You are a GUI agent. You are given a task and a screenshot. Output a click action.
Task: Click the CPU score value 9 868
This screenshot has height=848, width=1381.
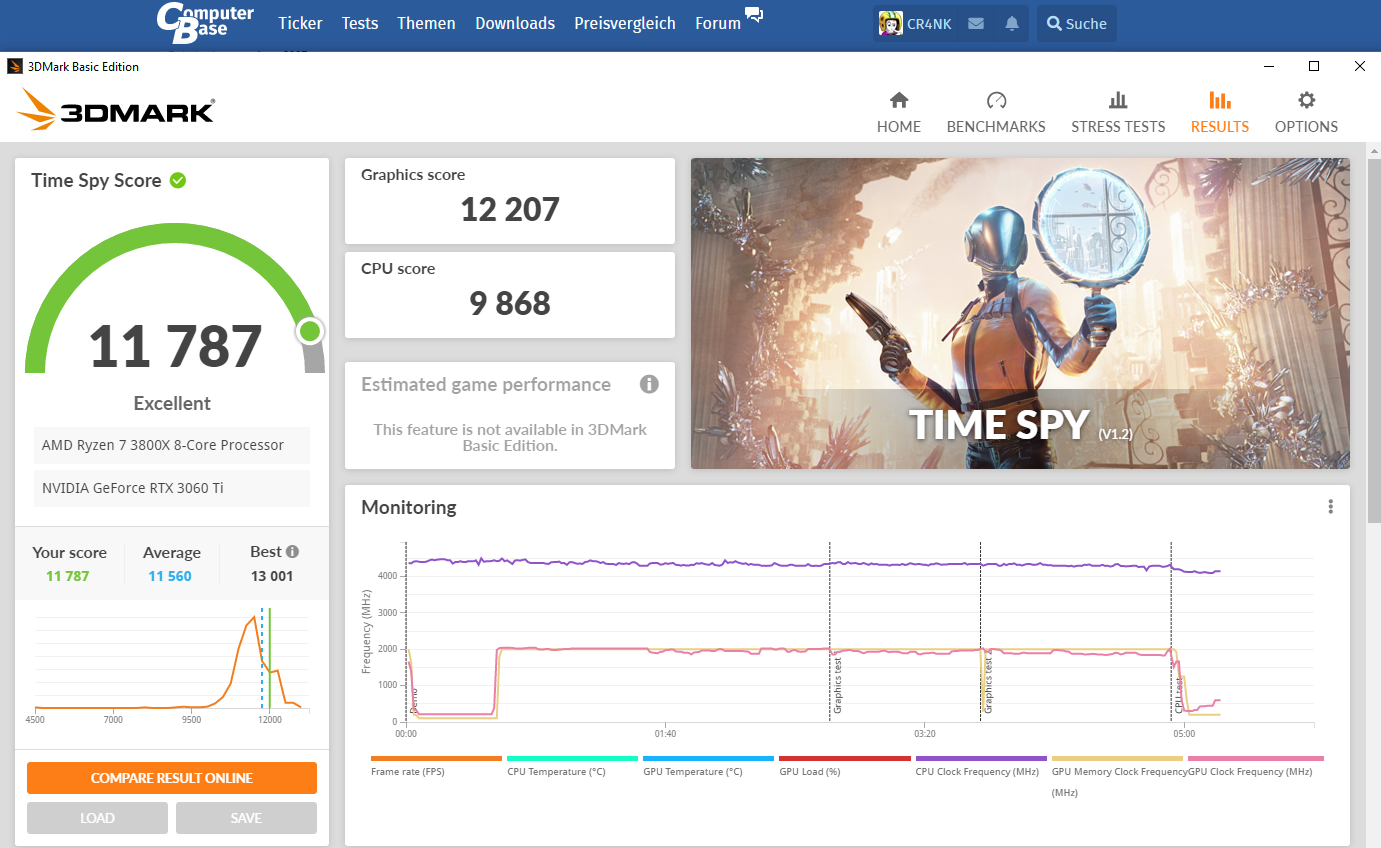pyautogui.click(x=510, y=303)
